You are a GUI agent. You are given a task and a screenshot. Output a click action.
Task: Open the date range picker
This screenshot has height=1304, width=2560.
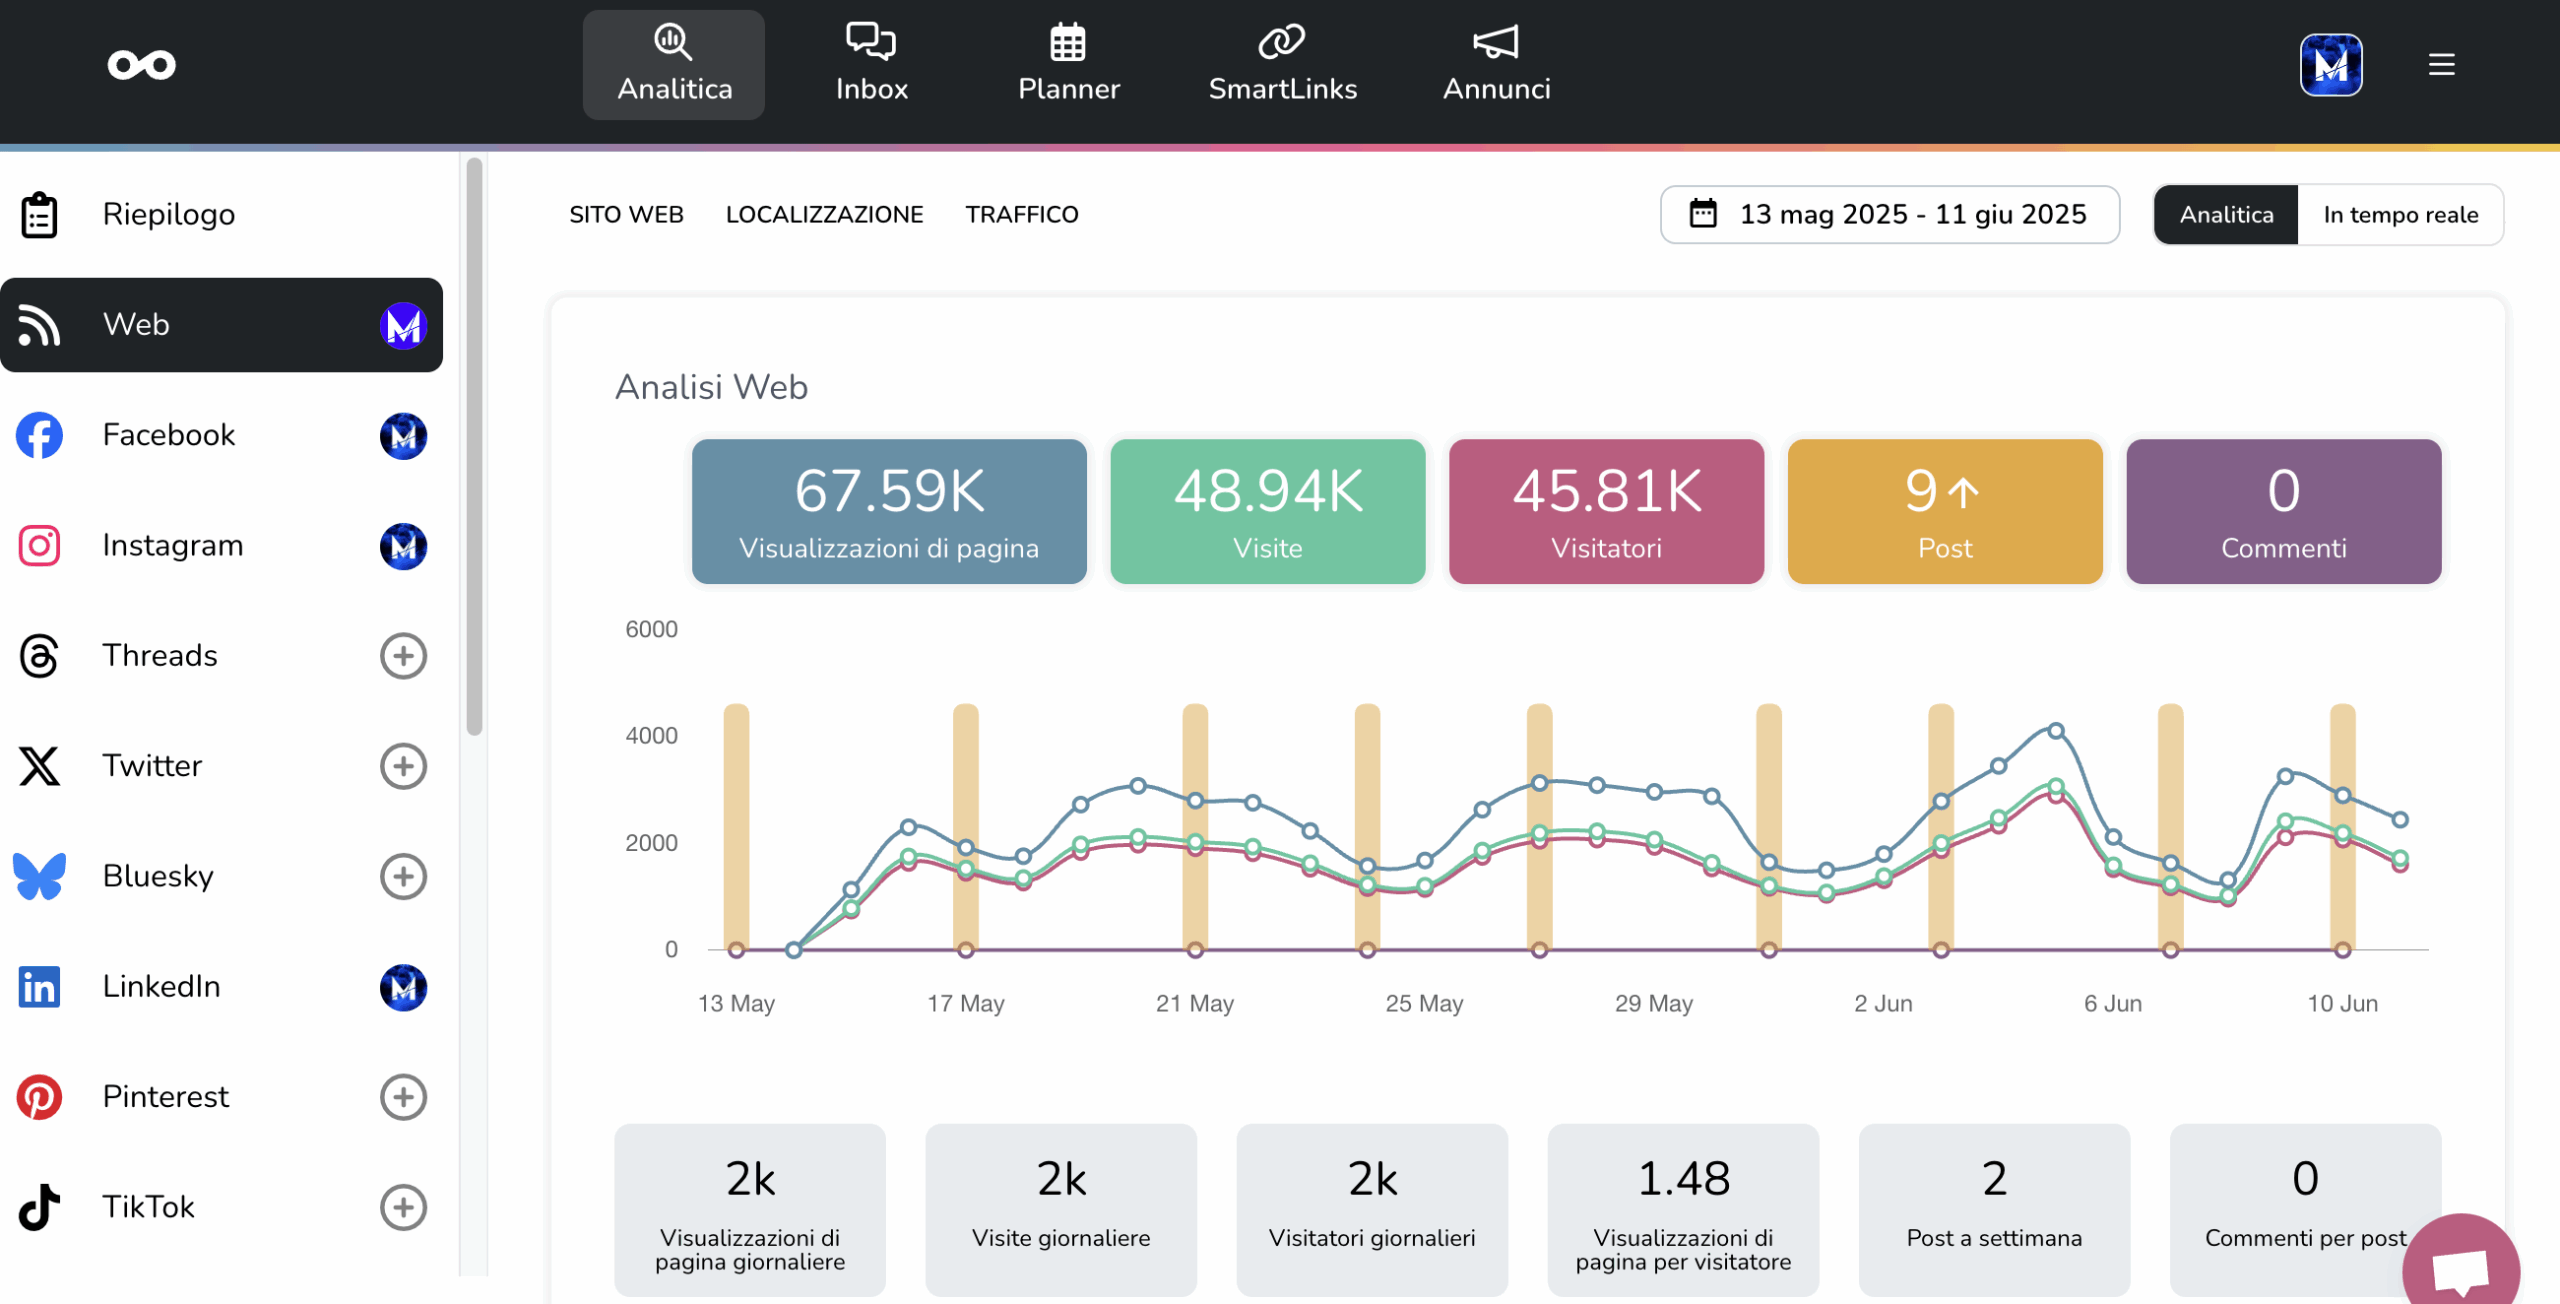click(1889, 215)
